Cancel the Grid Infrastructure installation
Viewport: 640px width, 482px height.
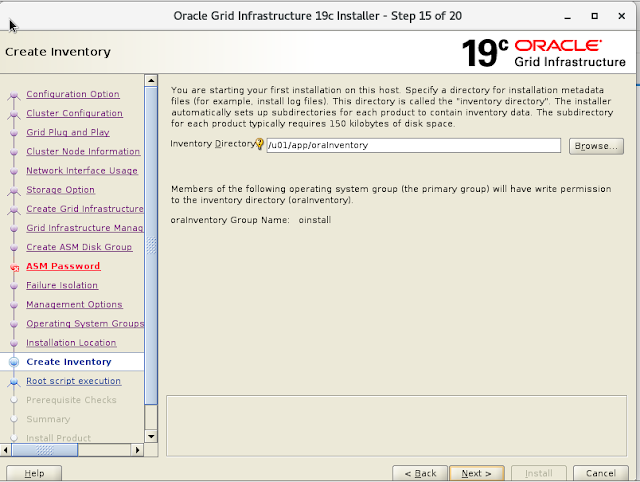[x=600, y=473]
